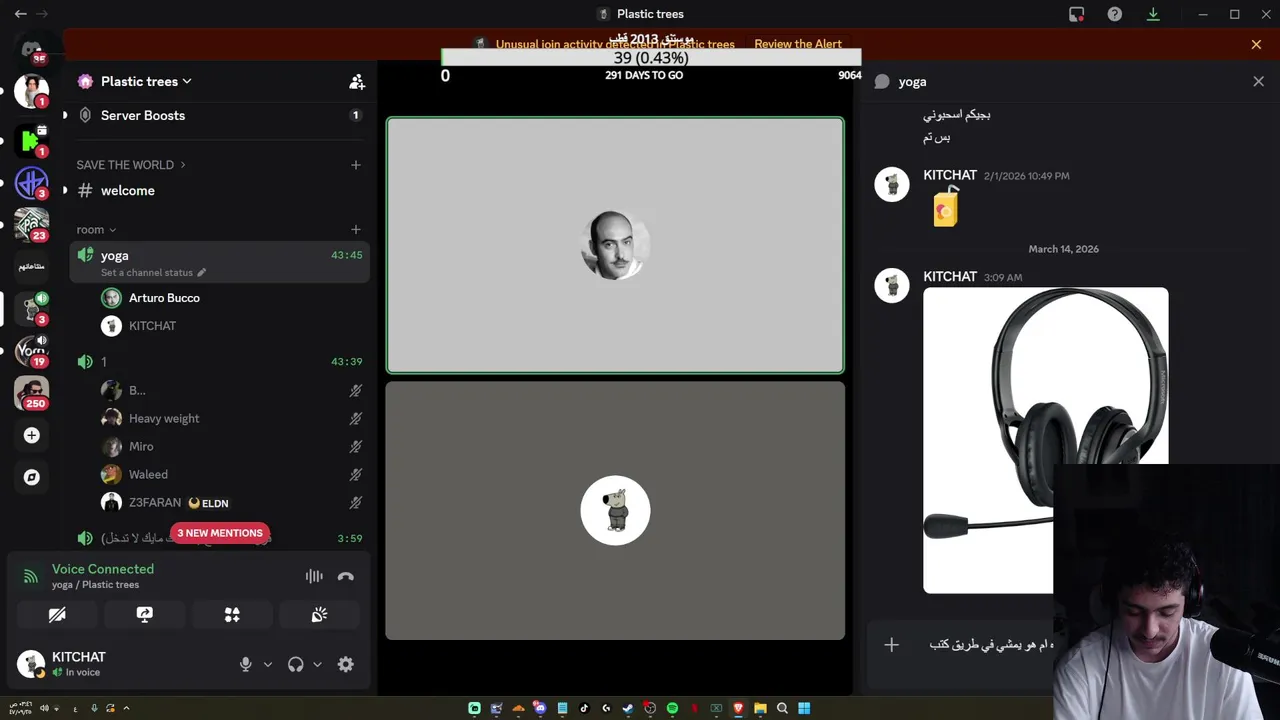Collapse the SAVE THE WORLD category
Image resolution: width=1280 pixels, height=720 pixels.
click(x=131, y=165)
